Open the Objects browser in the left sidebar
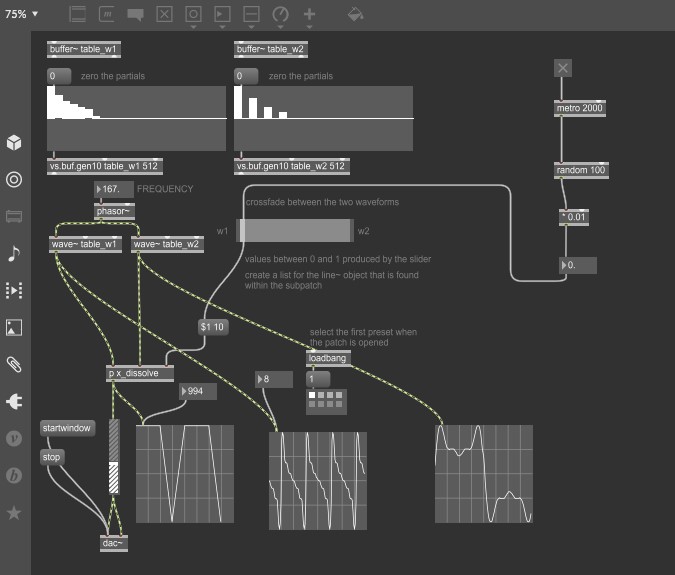This screenshot has width=675, height=575. (x=14, y=143)
